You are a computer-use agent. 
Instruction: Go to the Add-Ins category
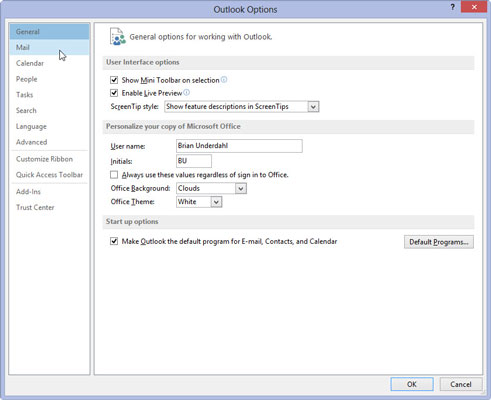(49, 192)
